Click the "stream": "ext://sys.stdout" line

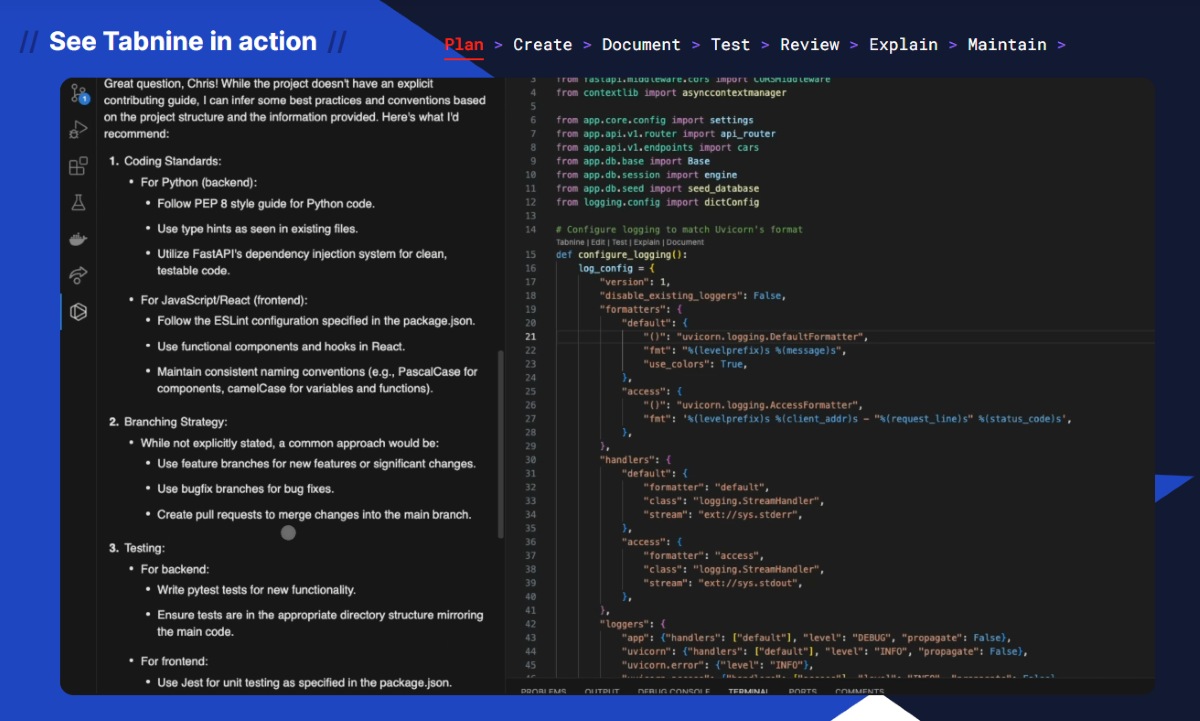tap(723, 582)
